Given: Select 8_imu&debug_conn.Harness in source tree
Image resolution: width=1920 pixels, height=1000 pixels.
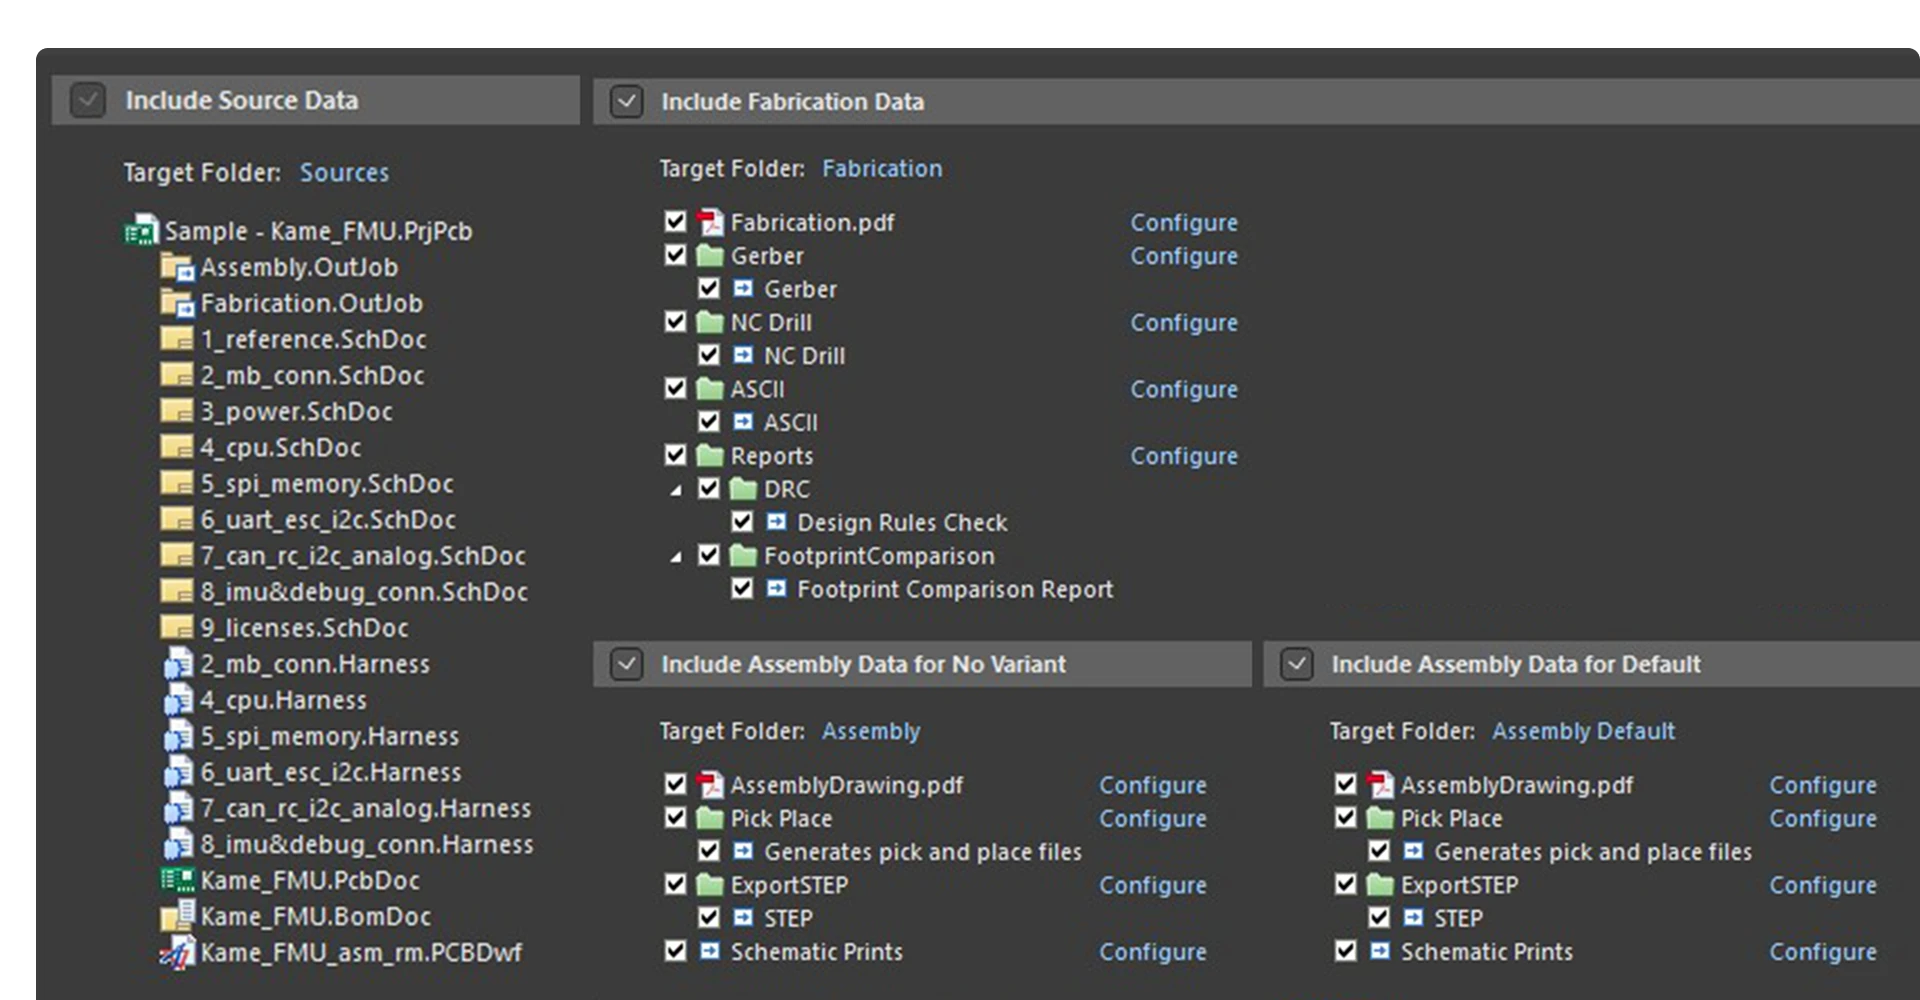Looking at the screenshot, I should tap(366, 844).
